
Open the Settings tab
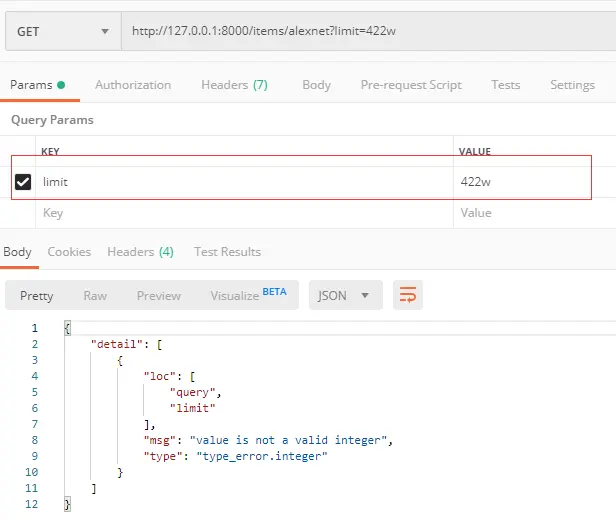pyautogui.click(x=572, y=85)
